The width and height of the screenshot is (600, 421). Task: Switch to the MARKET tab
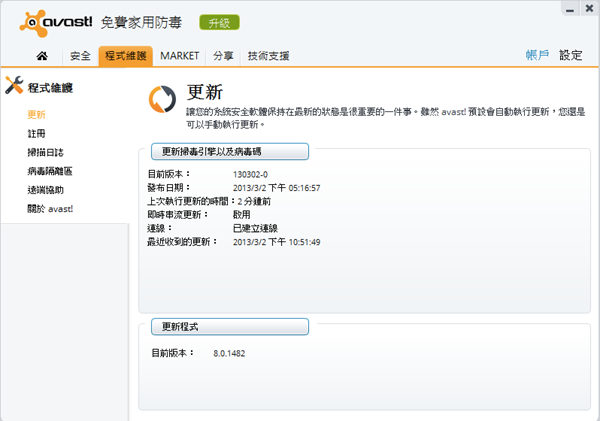pos(180,56)
